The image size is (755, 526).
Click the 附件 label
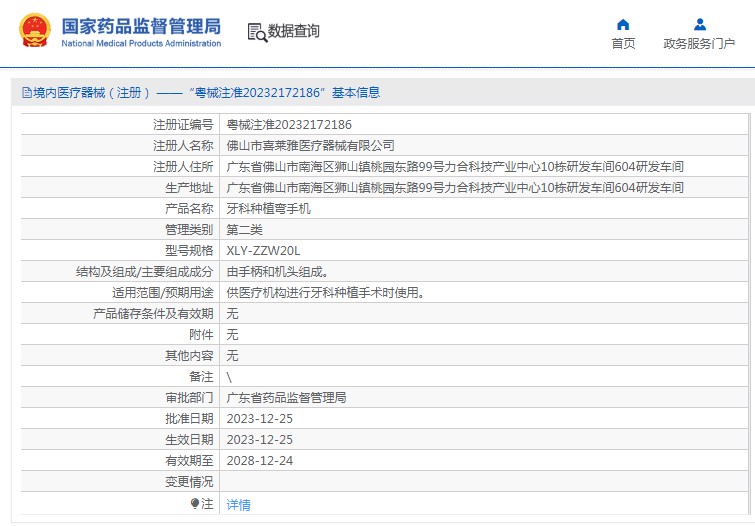coord(201,335)
